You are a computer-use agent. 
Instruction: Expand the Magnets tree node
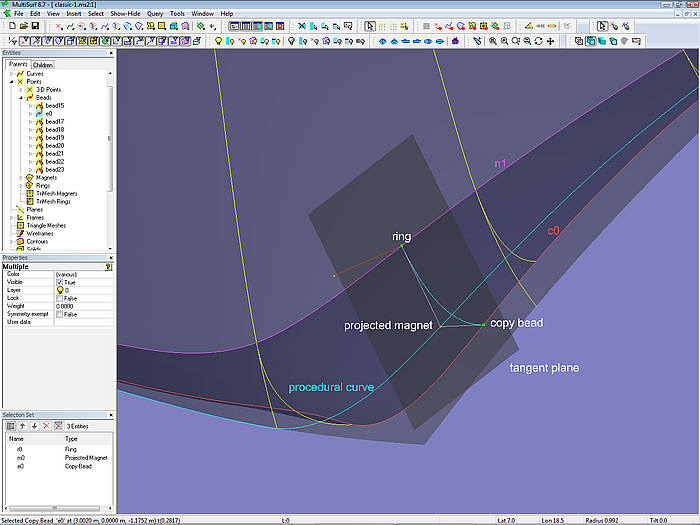pyautogui.click(x=21, y=177)
